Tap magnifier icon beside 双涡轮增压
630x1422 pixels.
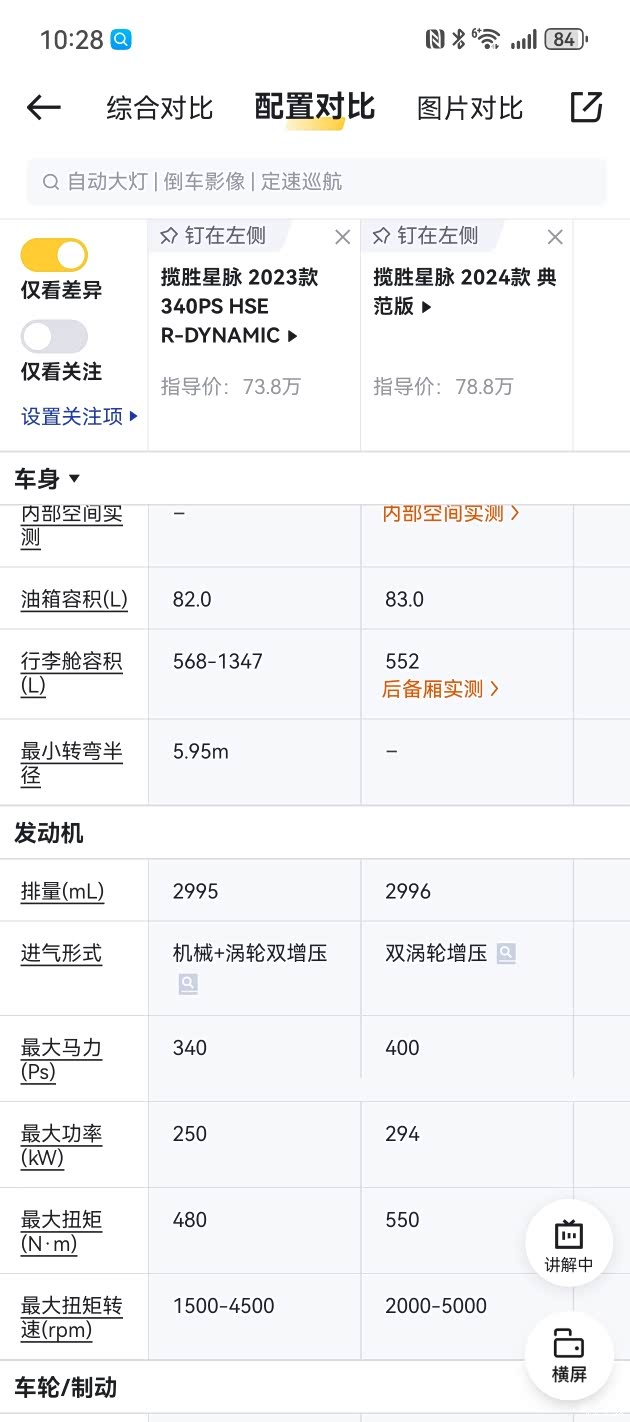(x=506, y=954)
